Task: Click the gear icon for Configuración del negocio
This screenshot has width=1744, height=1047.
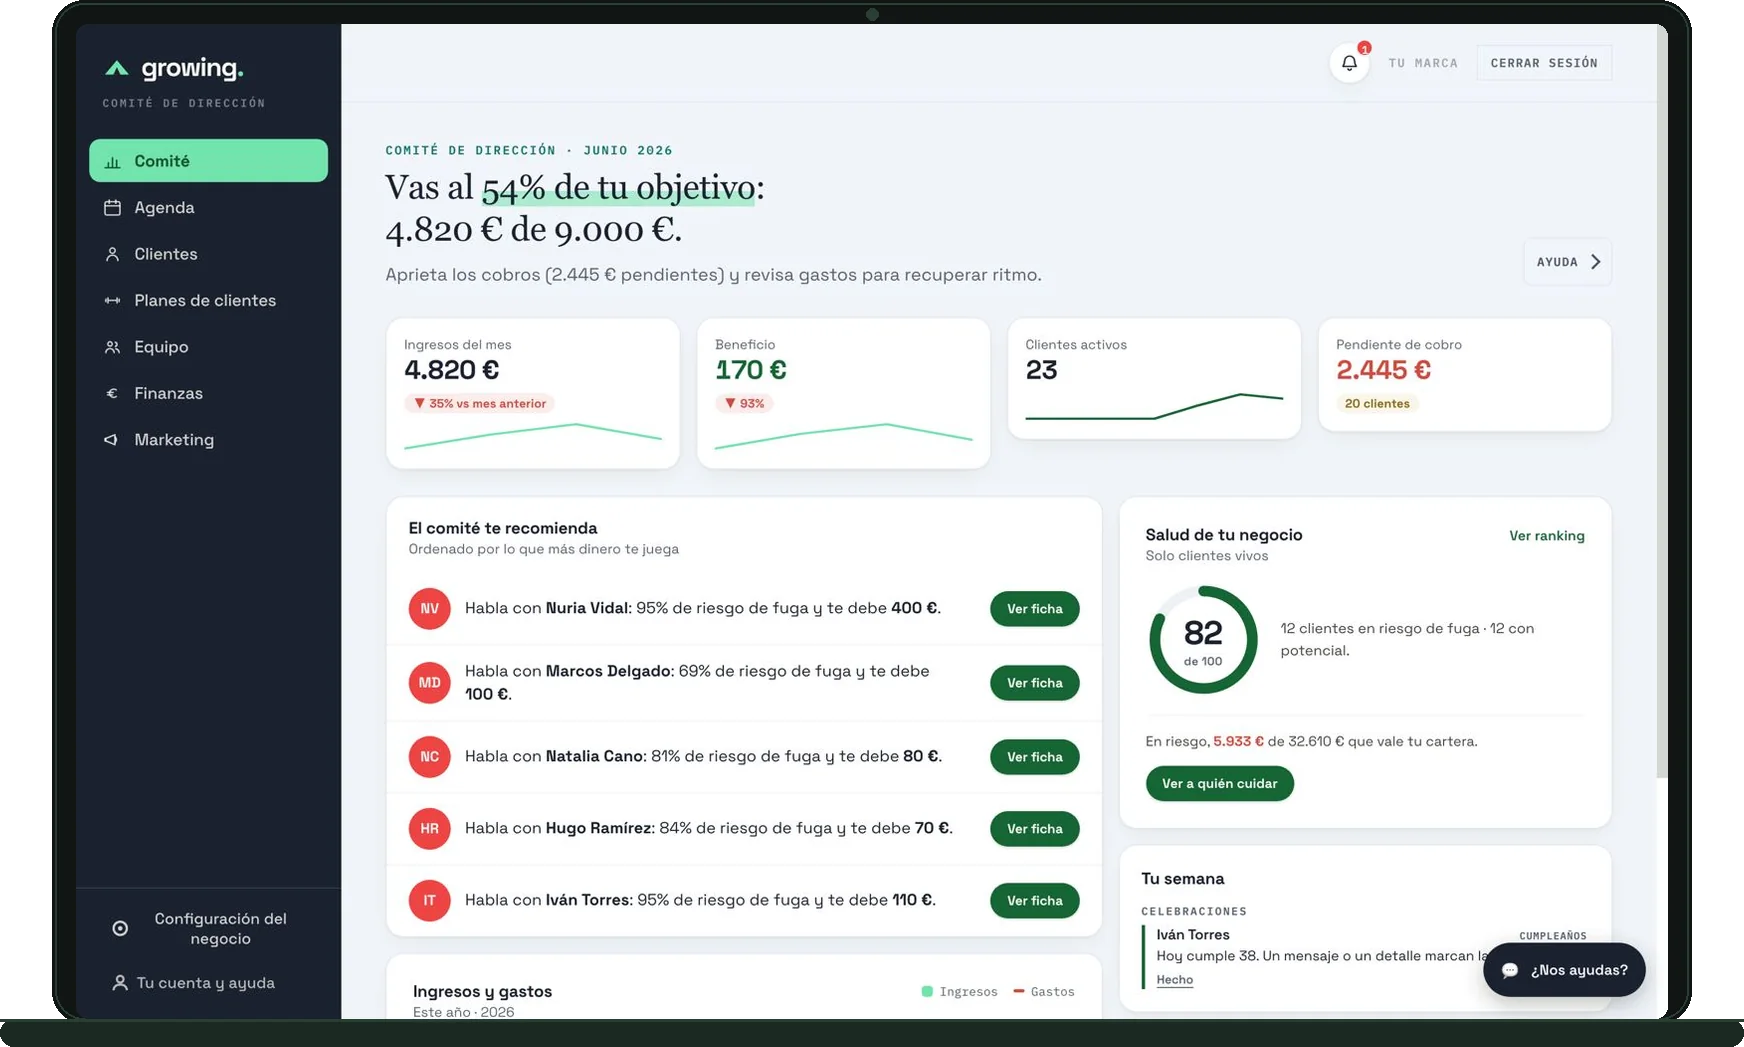Action: pyautogui.click(x=120, y=928)
